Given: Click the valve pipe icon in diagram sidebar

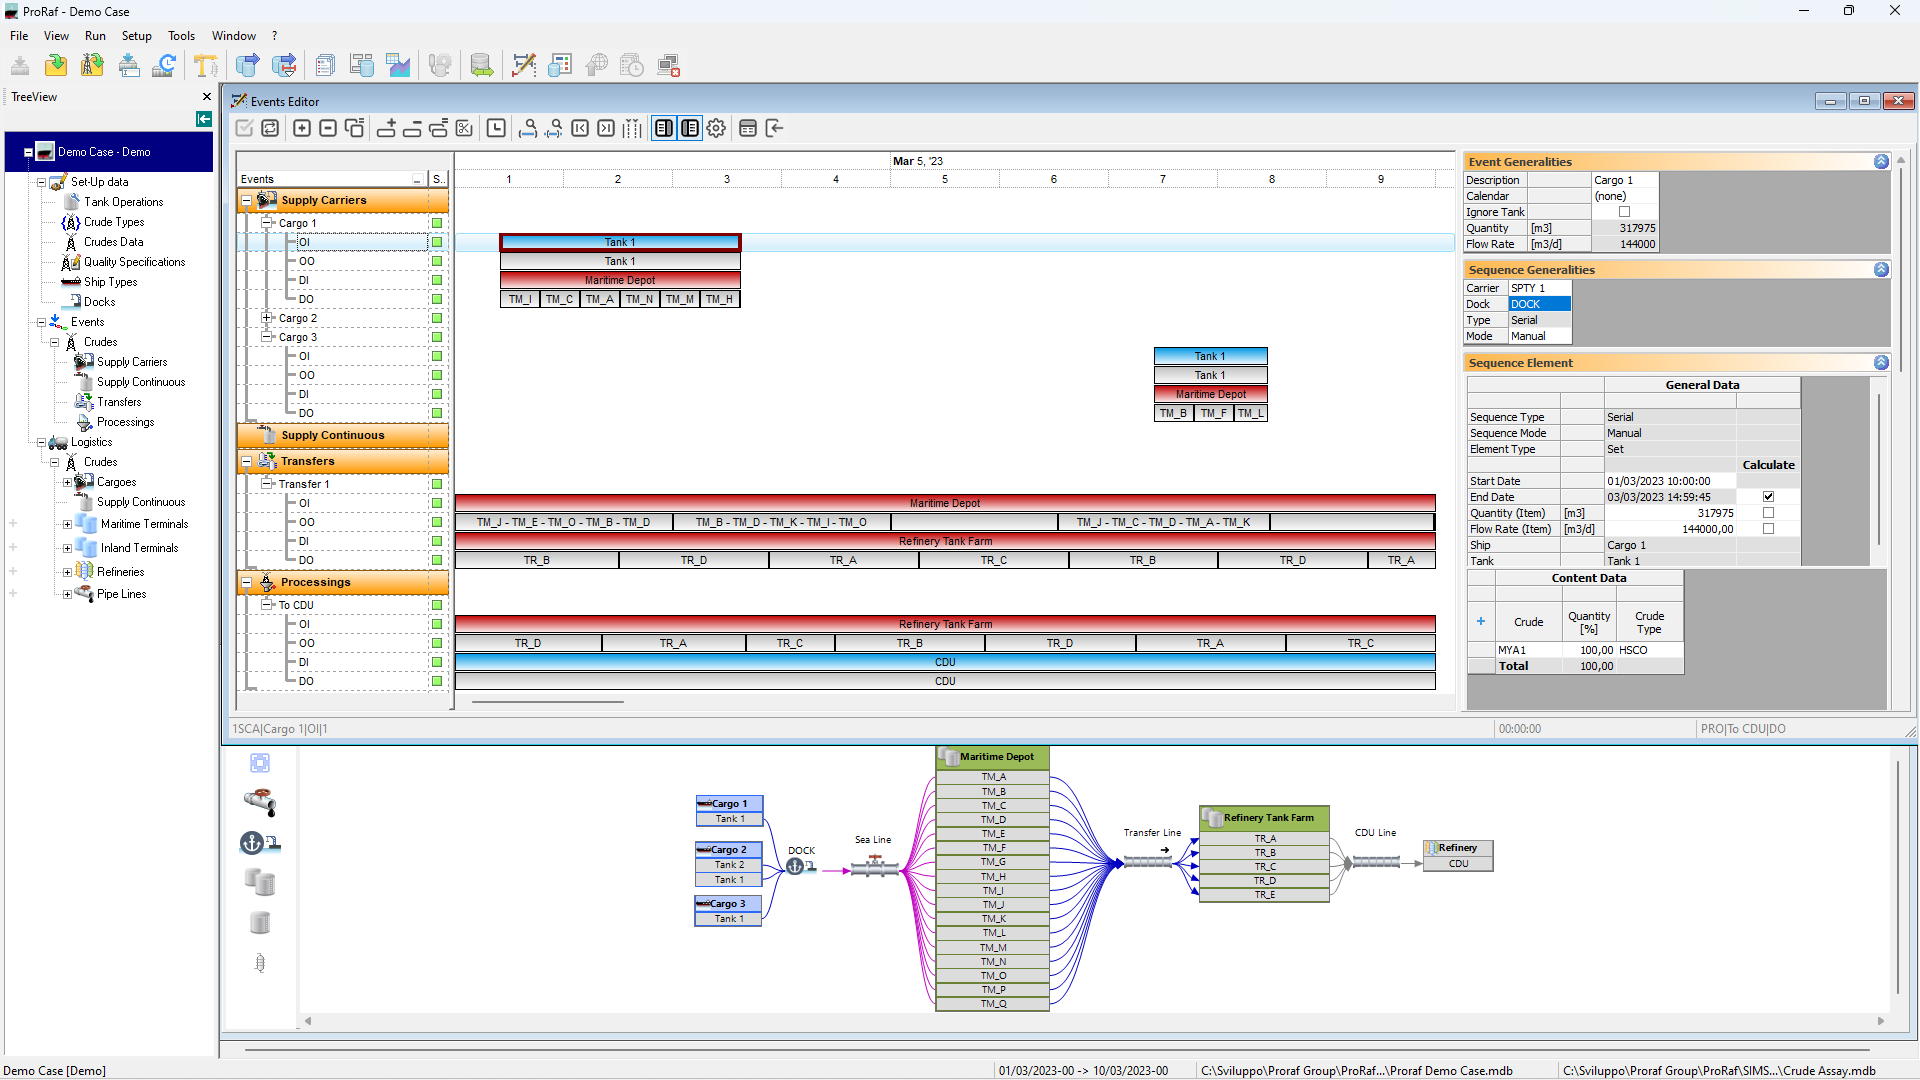Looking at the screenshot, I should click(259, 802).
